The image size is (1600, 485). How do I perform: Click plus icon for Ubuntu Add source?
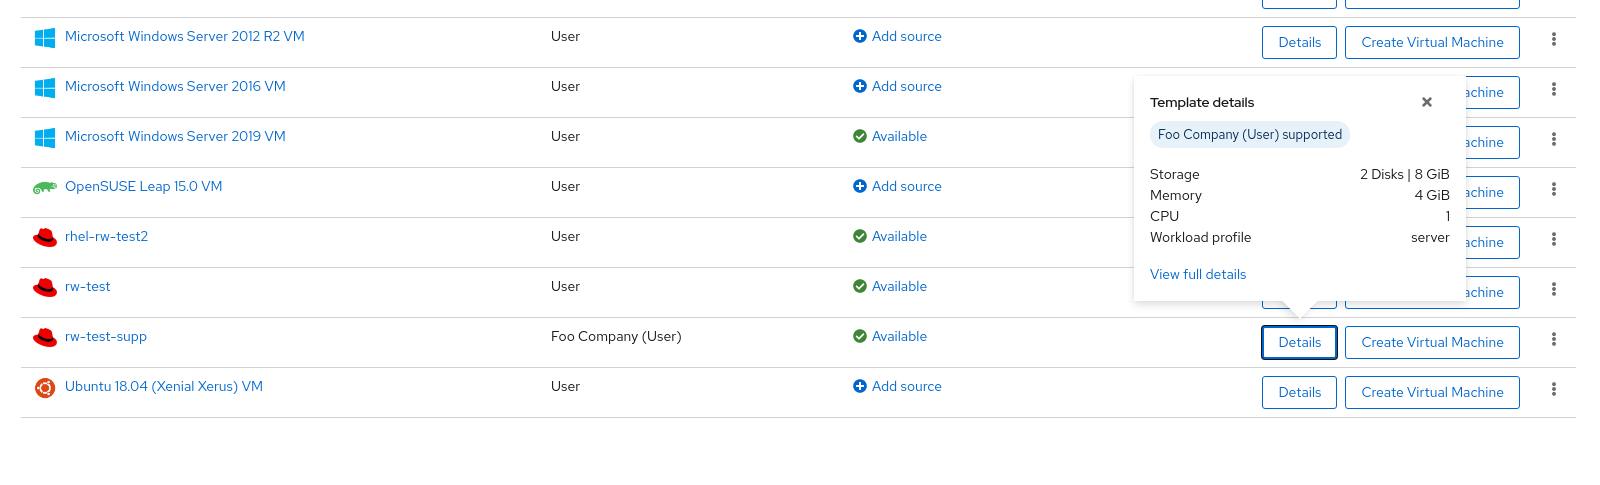click(860, 386)
